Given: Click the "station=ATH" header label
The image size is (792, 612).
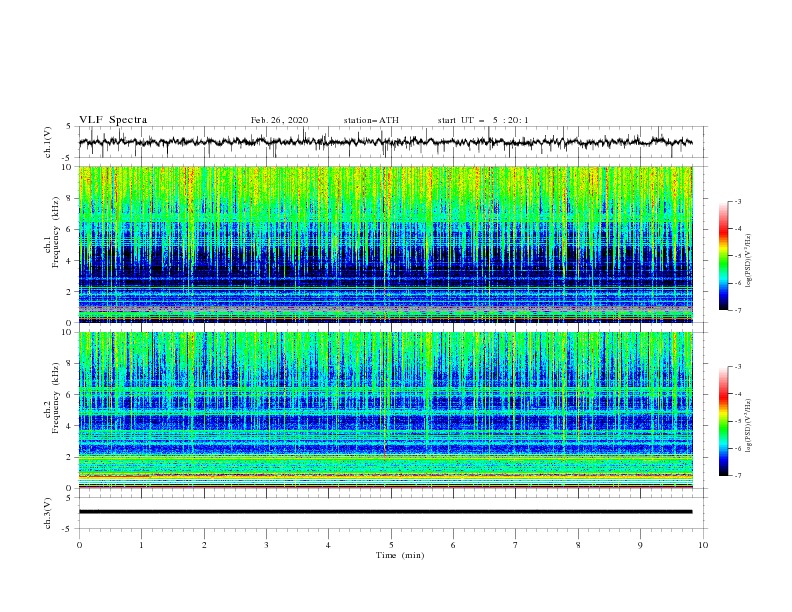Looking at the screenshot, I should point(371,120).
